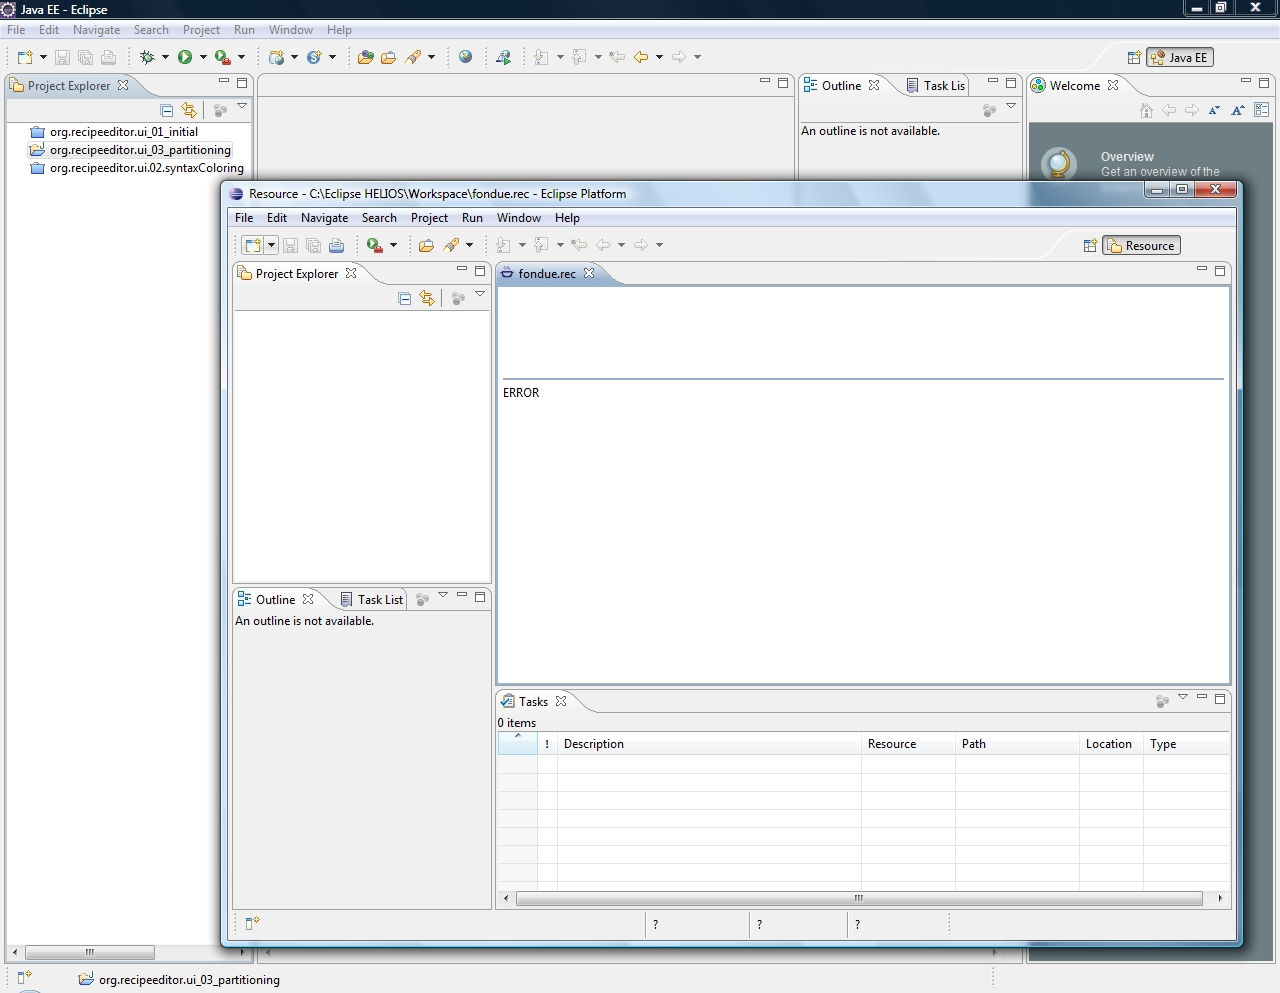1280x993 pixels.
Task: Click Open Type icon in Java EE toolbar
Action: point(365,57)
